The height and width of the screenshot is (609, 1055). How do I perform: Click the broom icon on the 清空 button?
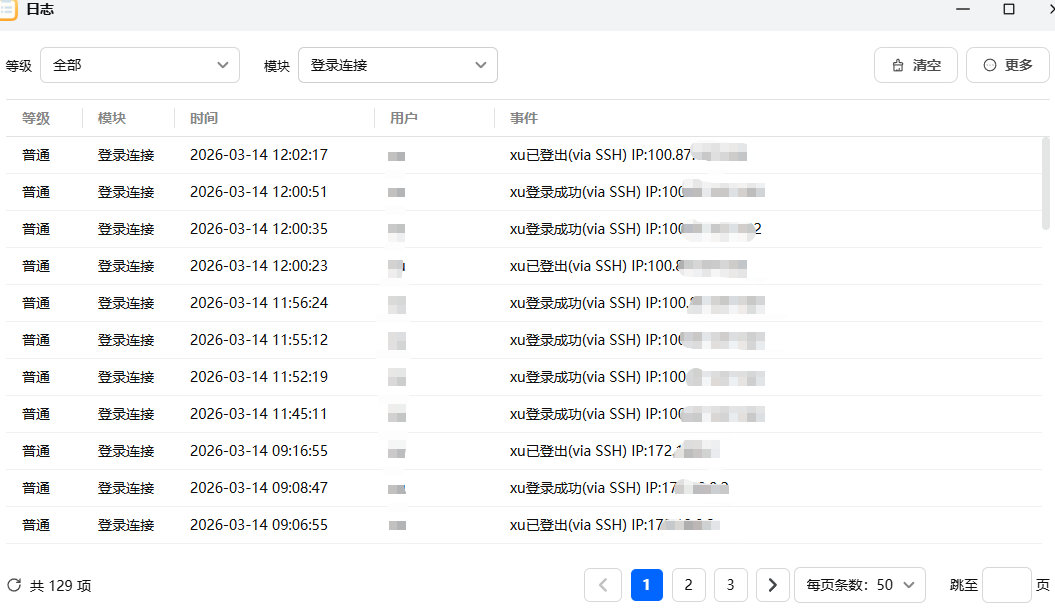(x=898, y=64)
